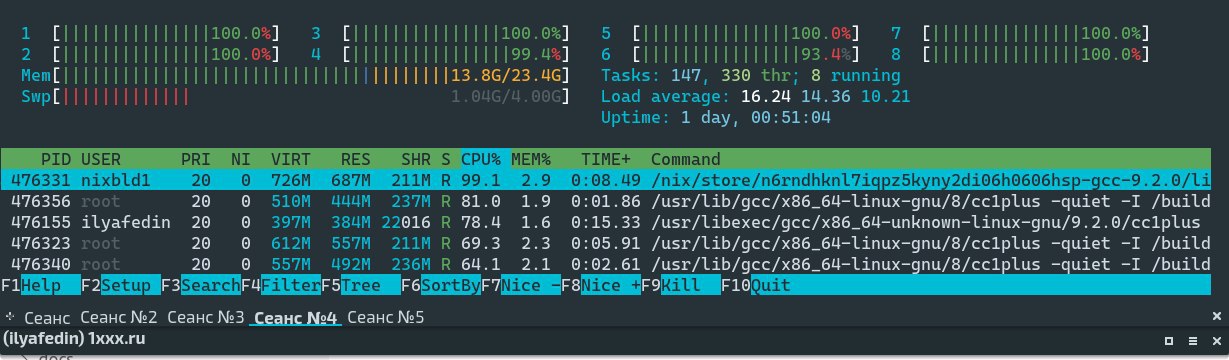
Task: Open F2 Setup in htop
Action: (120, 285)
